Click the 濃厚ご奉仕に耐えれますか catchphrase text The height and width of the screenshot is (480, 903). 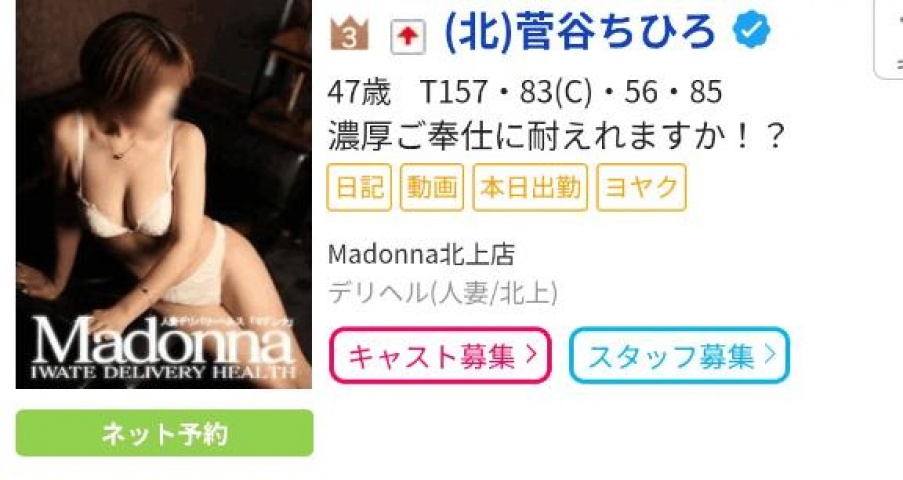click(556, 136)
